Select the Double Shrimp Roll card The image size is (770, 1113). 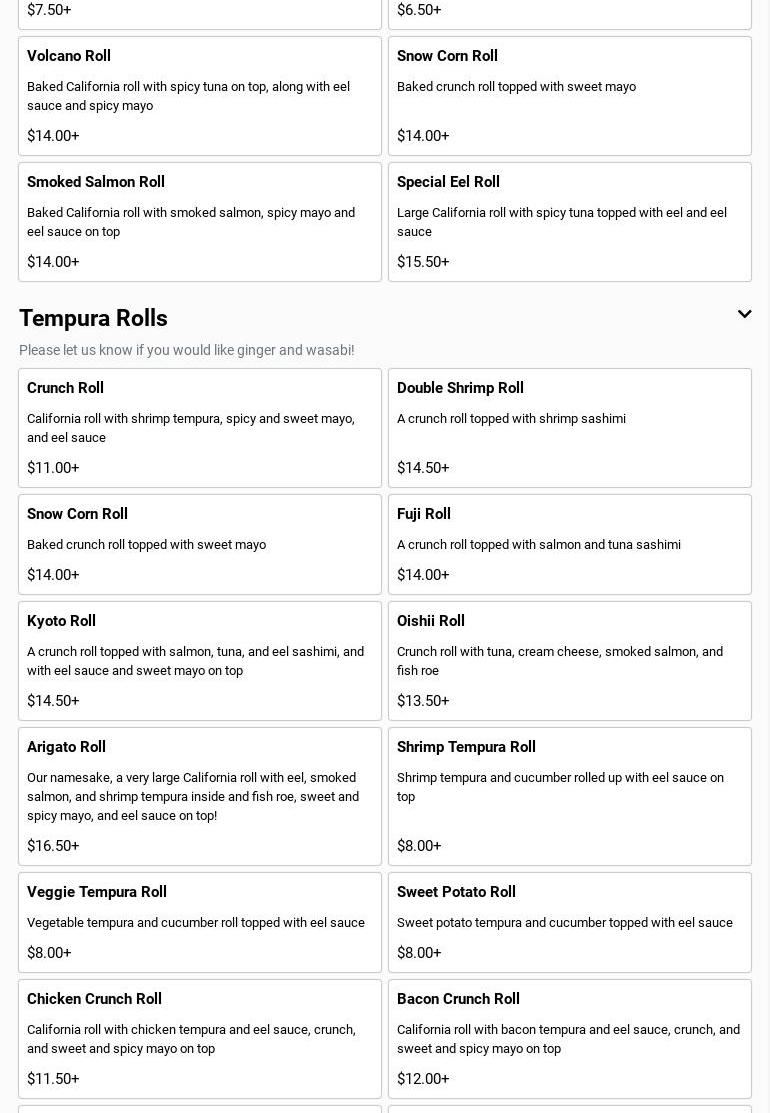pos(570,428)
